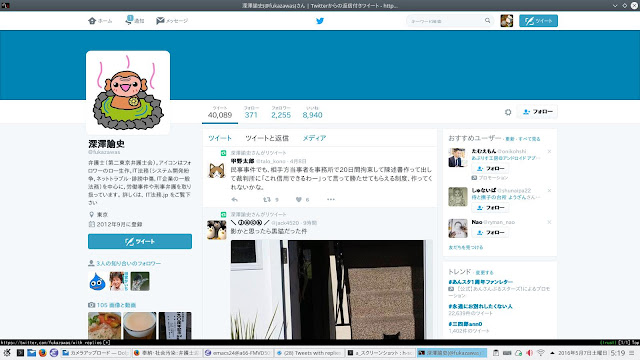Viewport: 640px width, 360px height.
Task: Switch to the emacs24 taskbar window
Action: (238, 353)
